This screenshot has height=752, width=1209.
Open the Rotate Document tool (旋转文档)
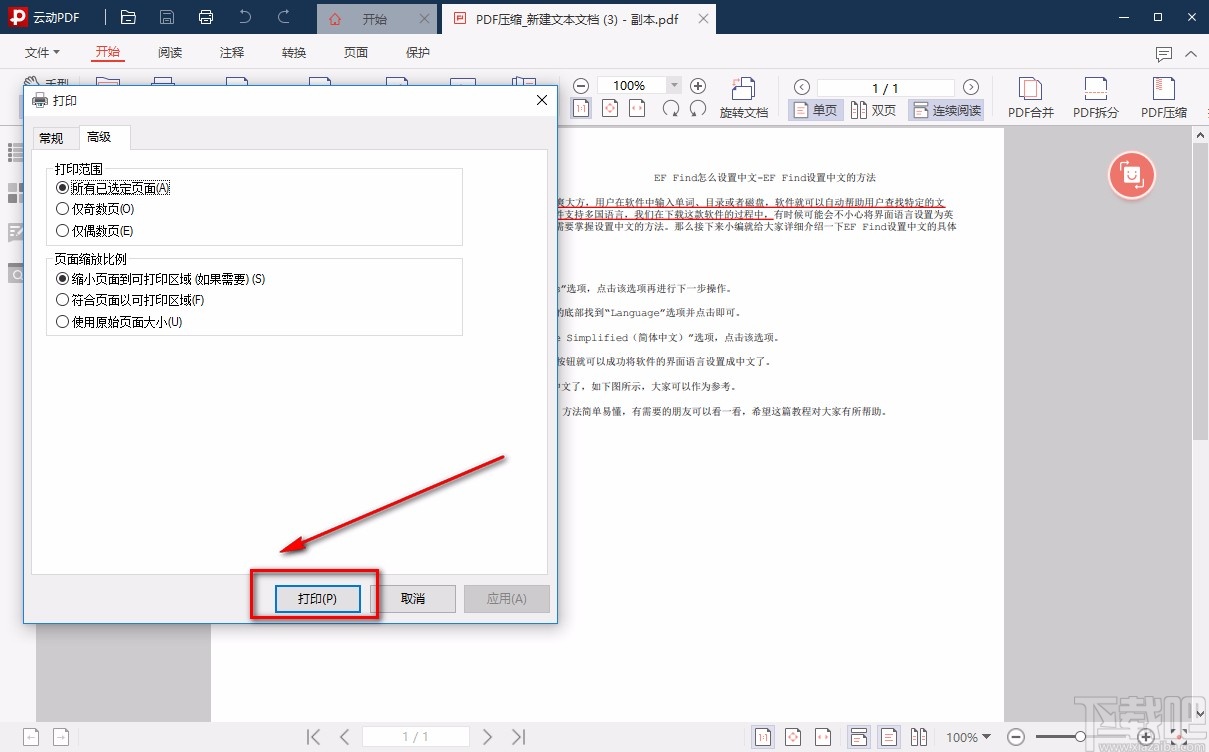click(x=743, y=98)
